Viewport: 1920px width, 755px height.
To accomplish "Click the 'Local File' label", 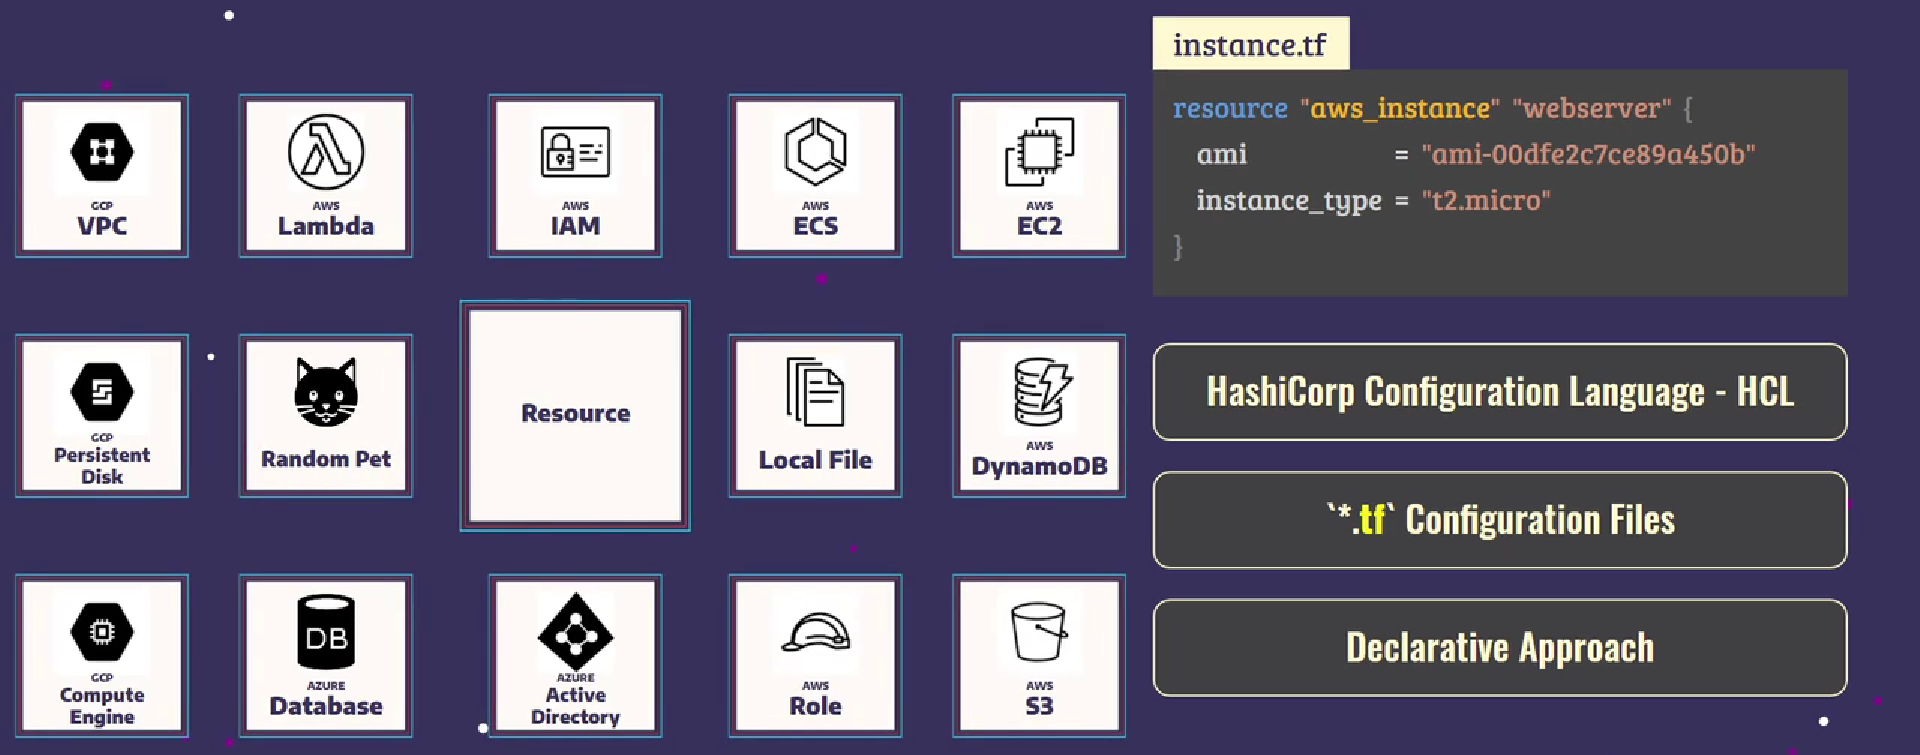I will pyautogui.click(x=815, y=460).
